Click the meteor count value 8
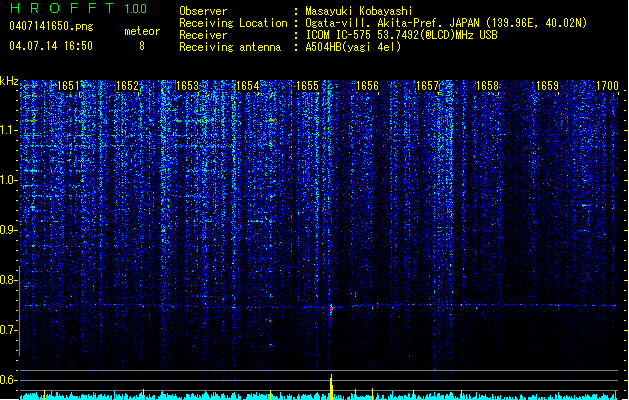 click(x=142, y=46)
